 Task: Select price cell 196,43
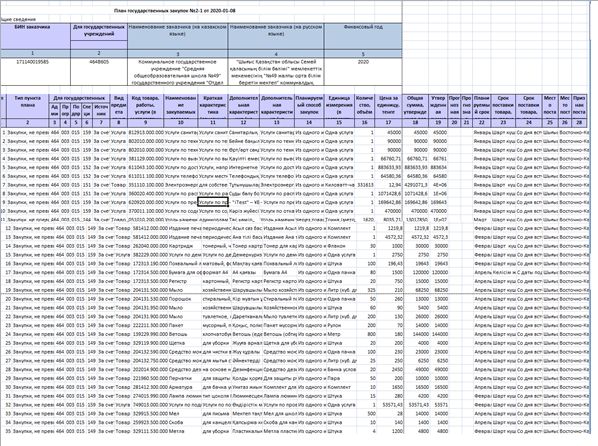pos(390,264)
